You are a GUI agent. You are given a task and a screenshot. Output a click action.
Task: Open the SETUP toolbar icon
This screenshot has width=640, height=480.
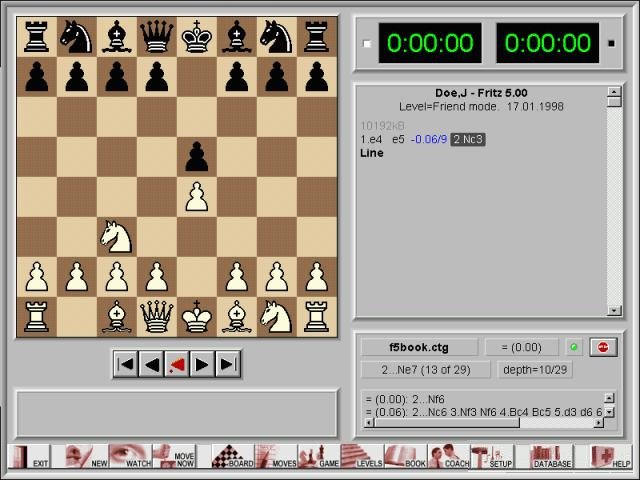pyautogui.click(x=492, y=457)
